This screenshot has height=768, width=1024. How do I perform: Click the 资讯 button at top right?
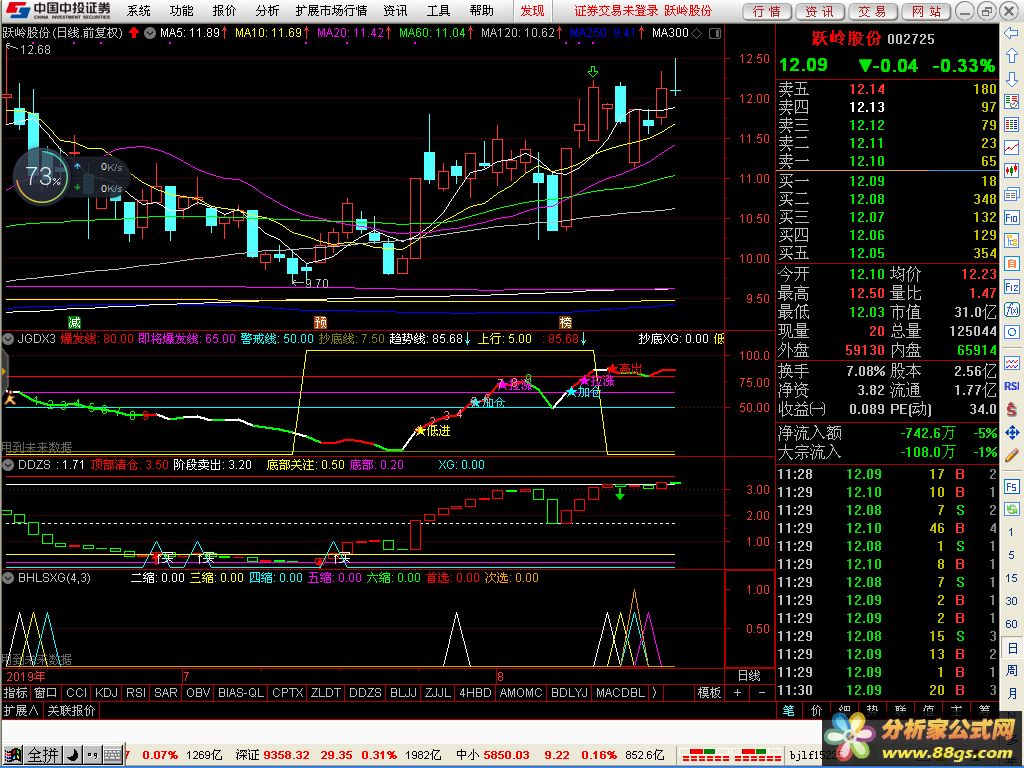point(820,11)
